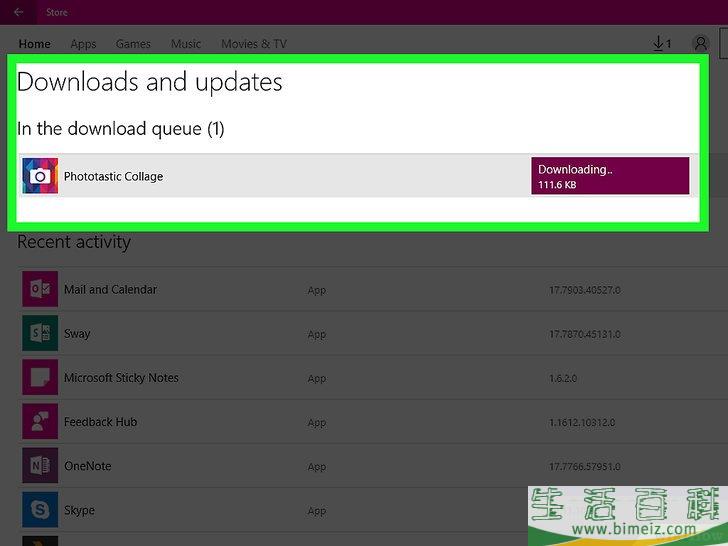Switch to the Apps tab
The height and width of the screenshot is (546, 728).
click(83, 44)
